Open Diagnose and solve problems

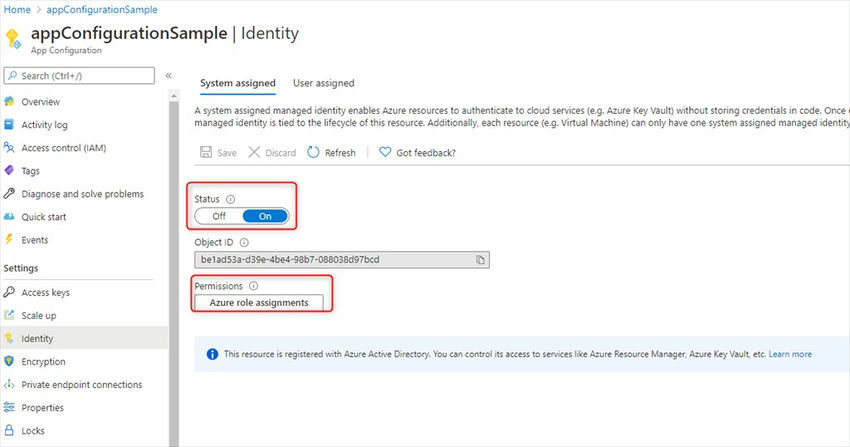[x=84, y=193]
